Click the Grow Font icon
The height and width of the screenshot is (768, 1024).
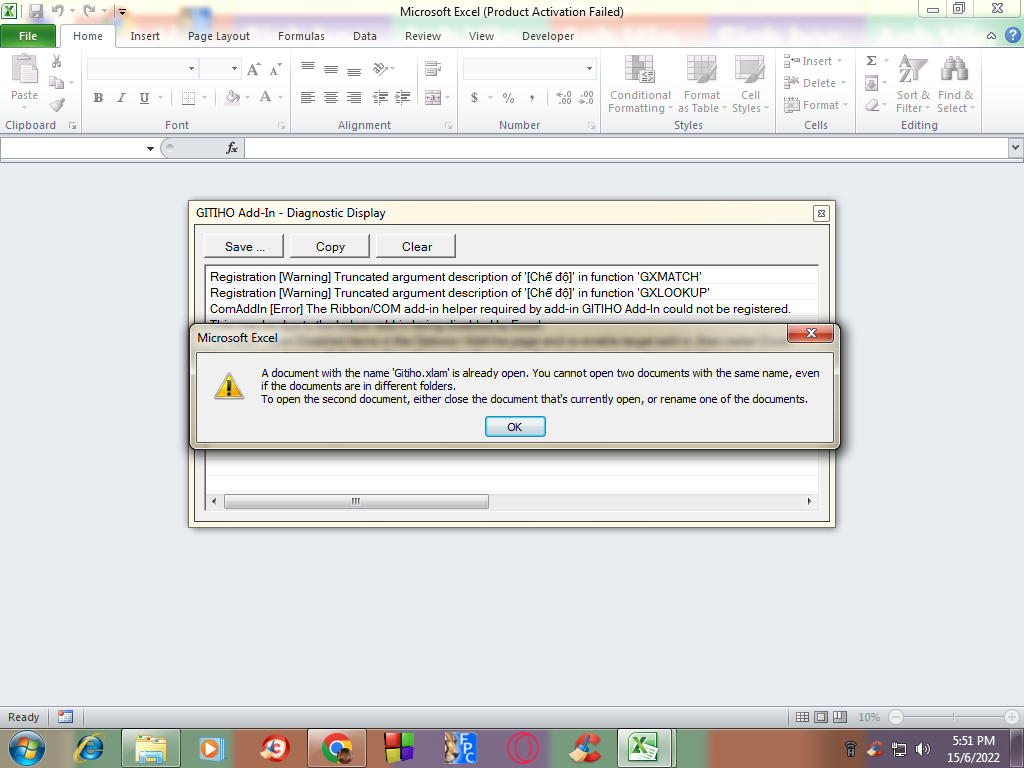[253, 69]
